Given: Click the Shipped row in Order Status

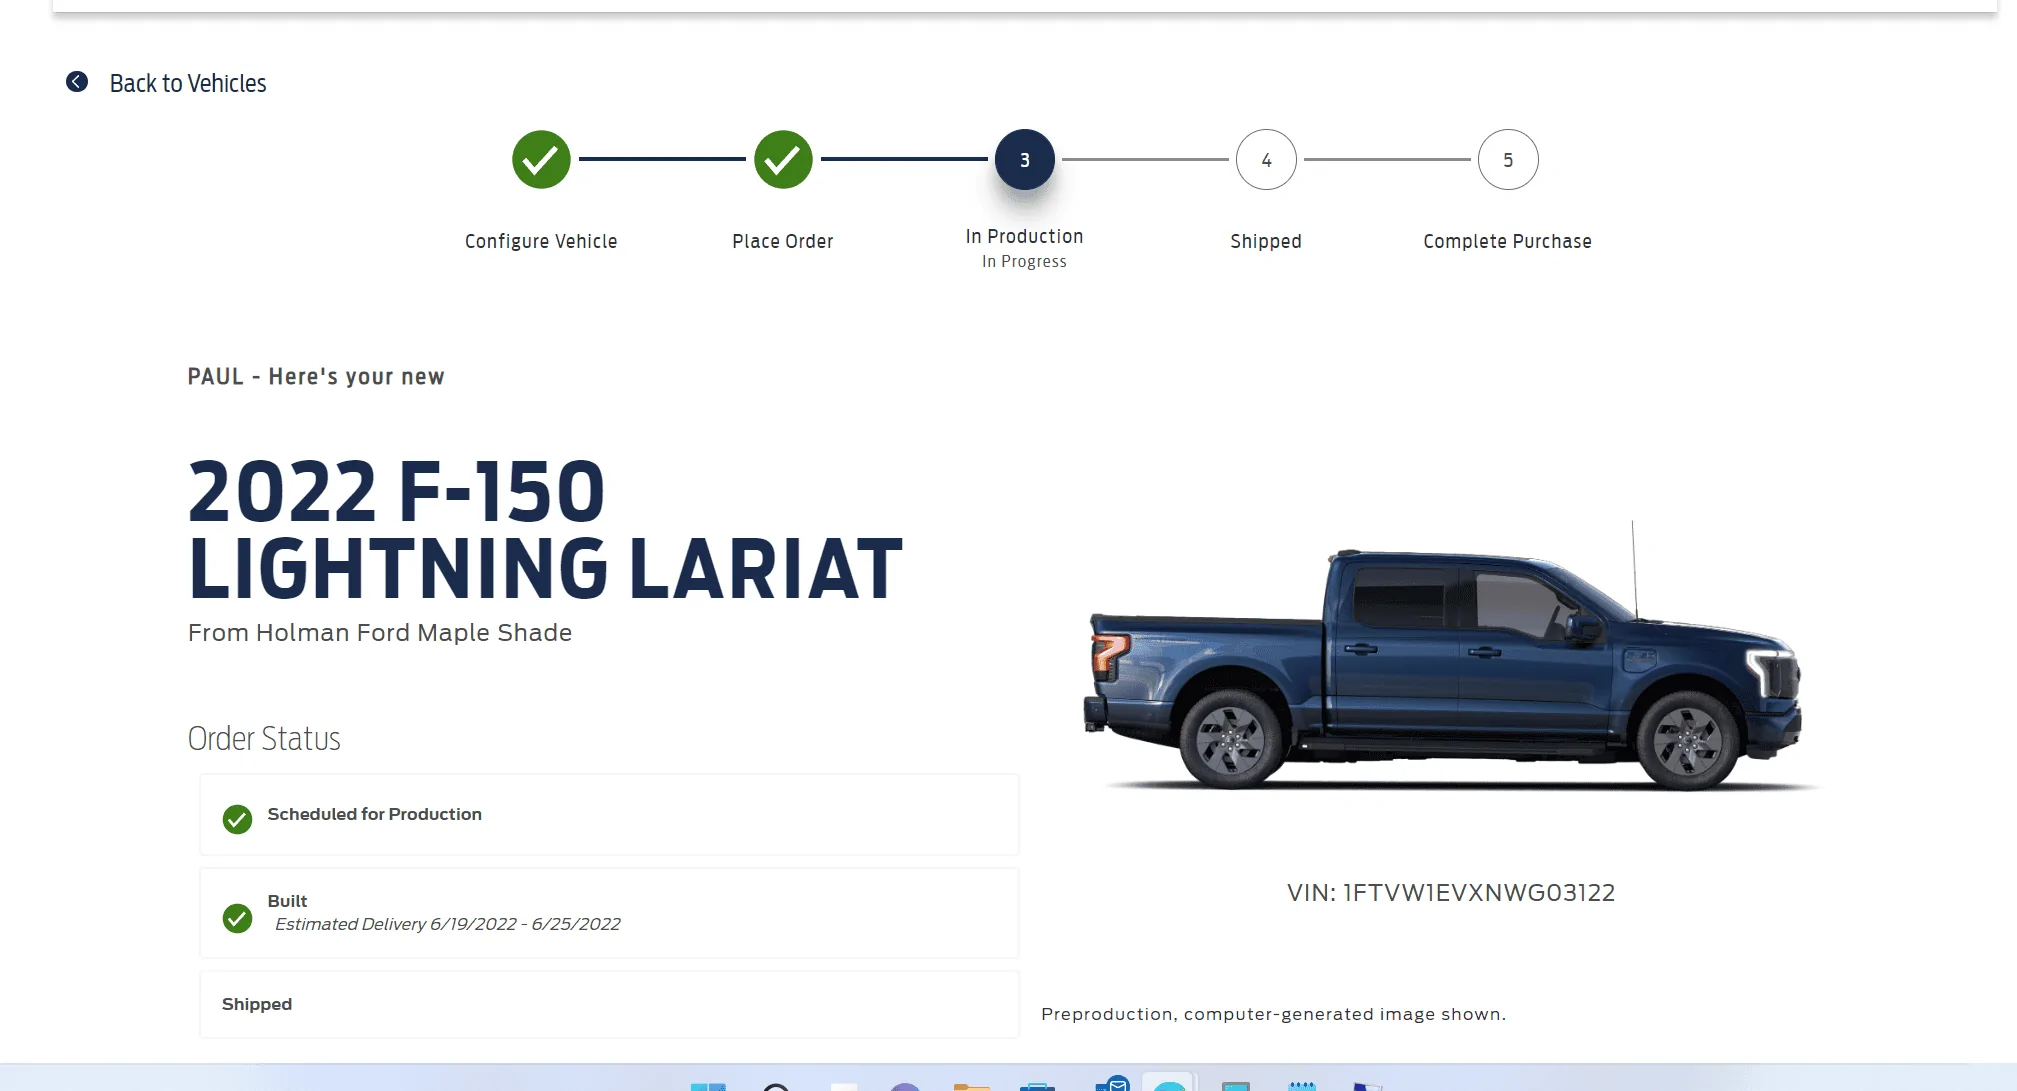Looking at the screenshot, I should 609,1004.
